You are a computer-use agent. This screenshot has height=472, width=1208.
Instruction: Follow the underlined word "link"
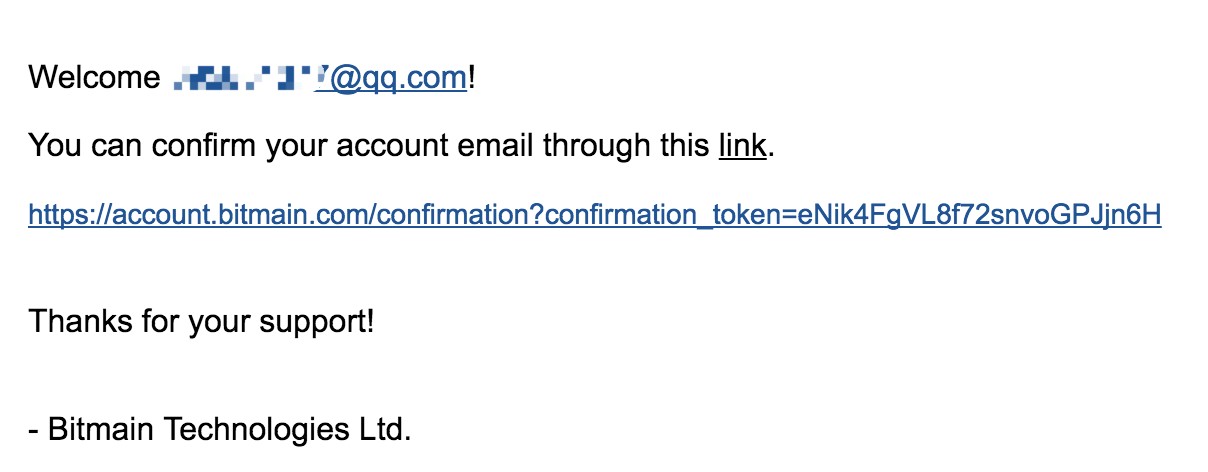pyautogui.click(x=742, y=147)
